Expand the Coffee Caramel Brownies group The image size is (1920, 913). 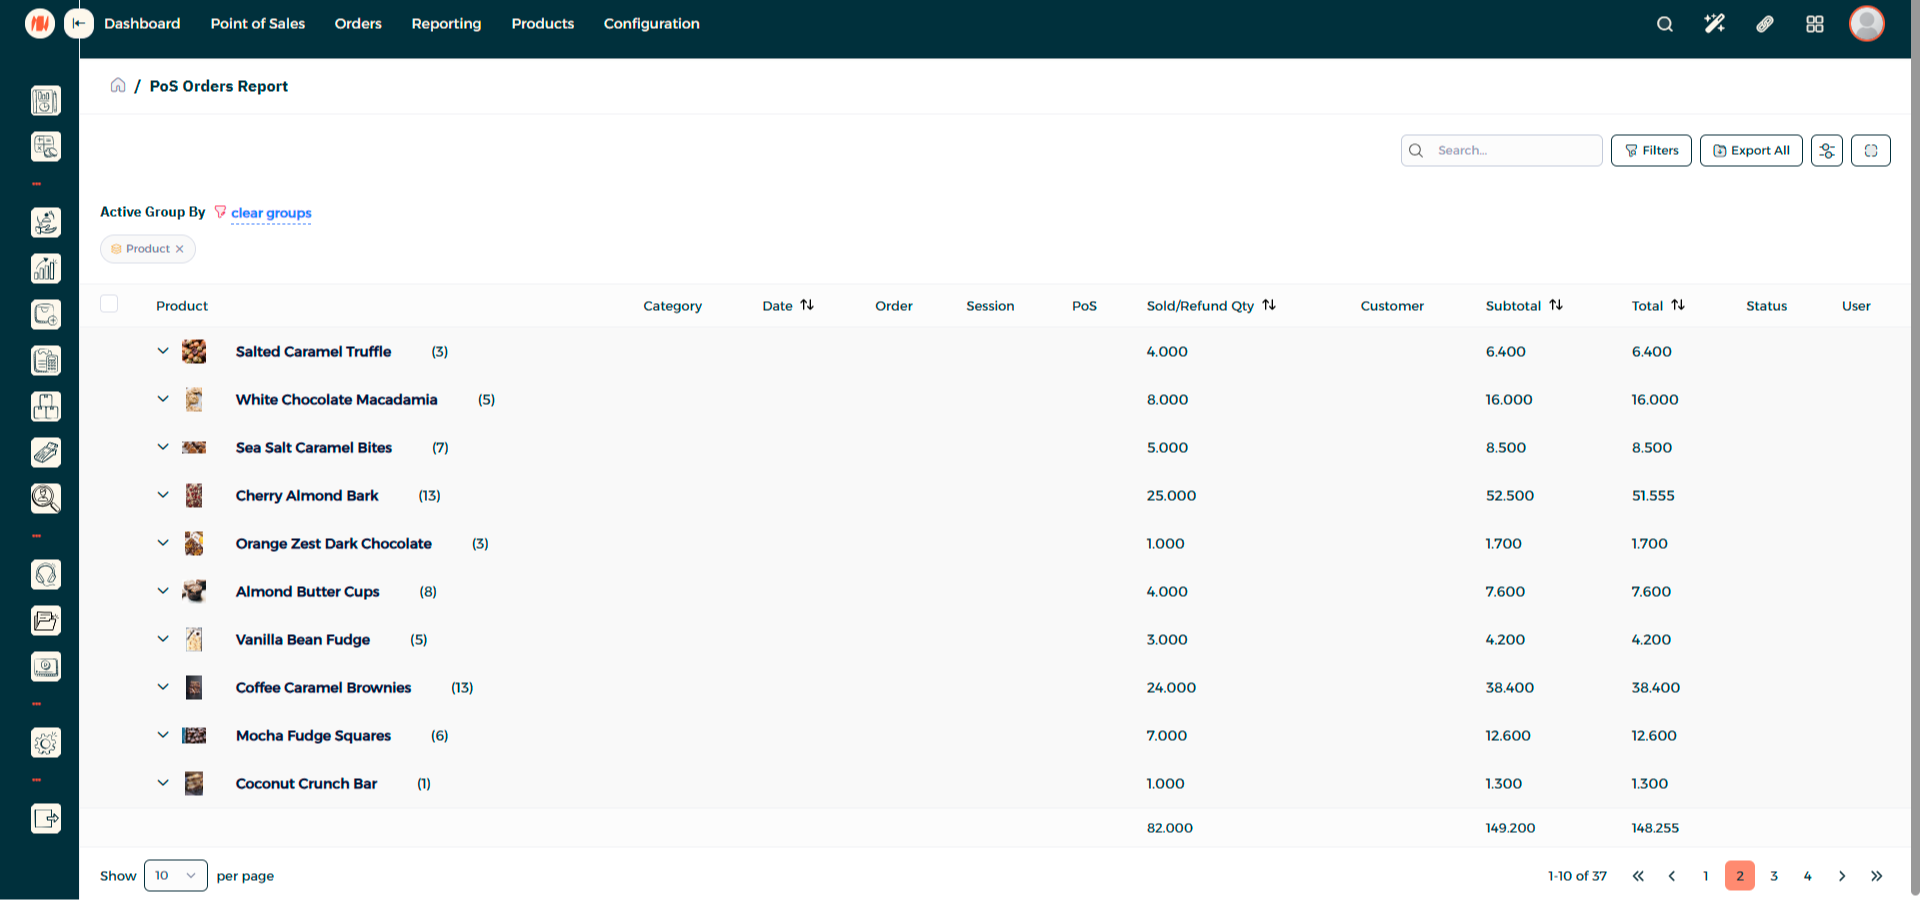[x=163, y=687]
